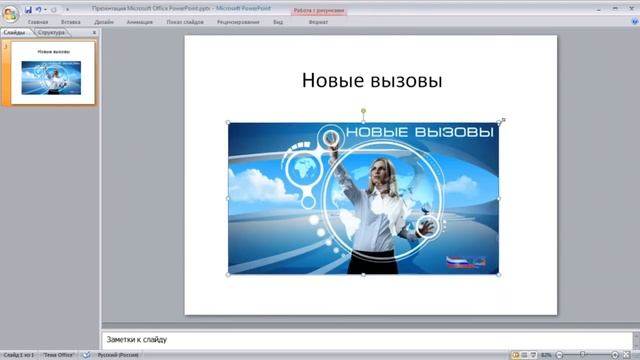The height and width of the screenshot is (360, 640).
Task: Fit slide to current window icon
Action: coord(627,355)
